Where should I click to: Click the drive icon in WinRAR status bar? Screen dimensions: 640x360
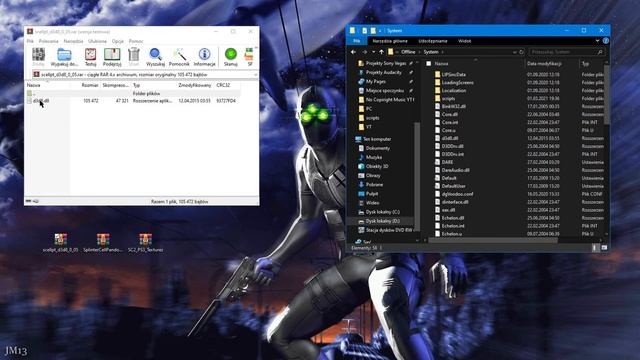click(x=29, y=201)
